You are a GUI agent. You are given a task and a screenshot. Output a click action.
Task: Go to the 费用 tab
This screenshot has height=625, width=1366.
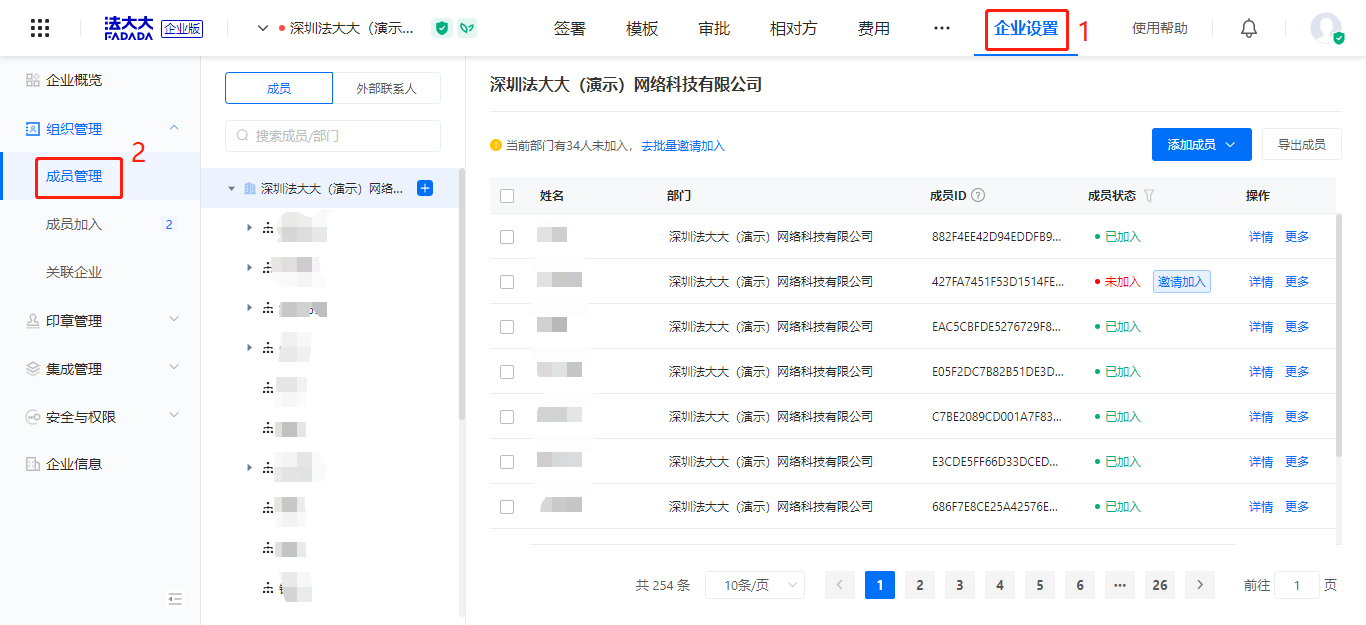[x=874, y=28]
